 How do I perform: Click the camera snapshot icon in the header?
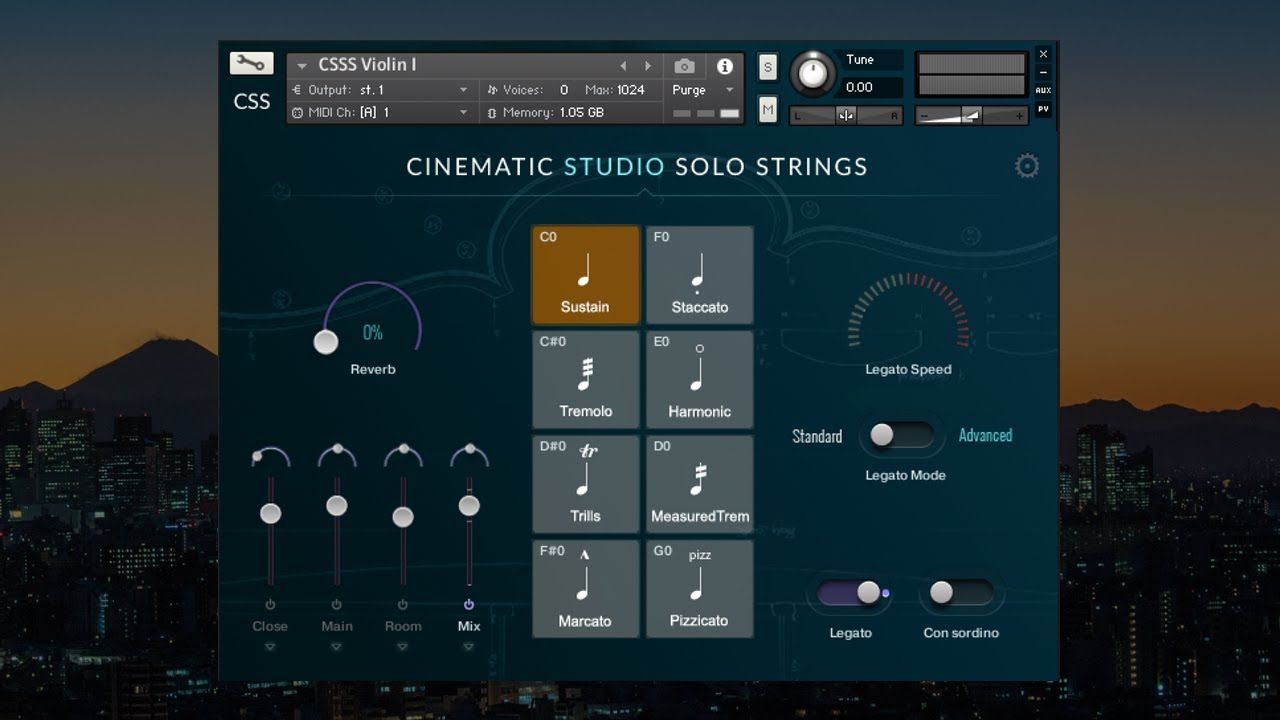(x=684, y=65)
